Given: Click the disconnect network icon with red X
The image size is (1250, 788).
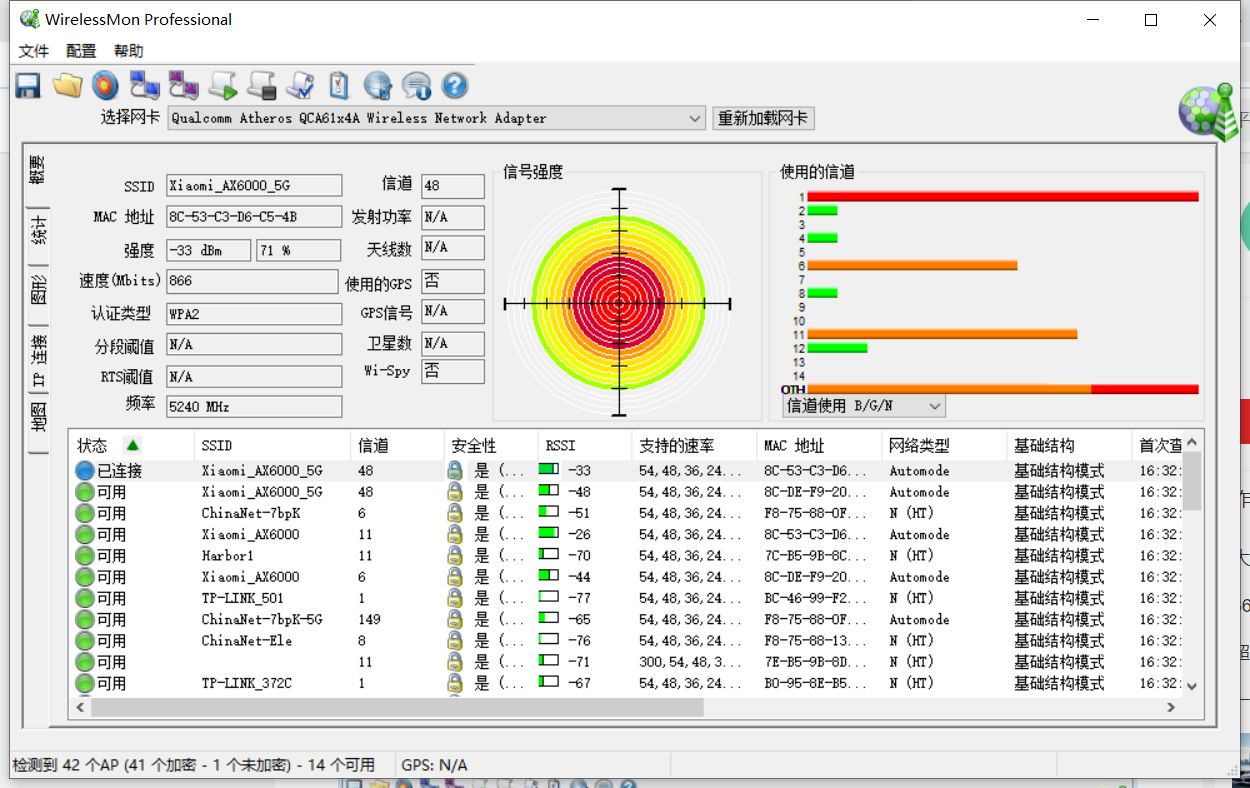Looking at the screenshot, I should point(183,86).
